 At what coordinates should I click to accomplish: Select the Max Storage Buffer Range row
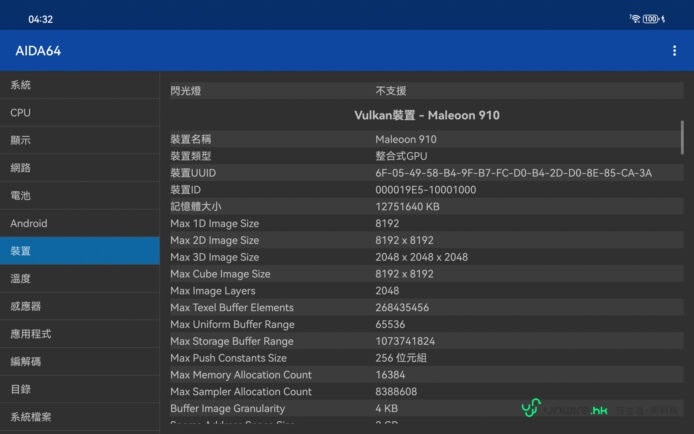click(x=427, y=341)
